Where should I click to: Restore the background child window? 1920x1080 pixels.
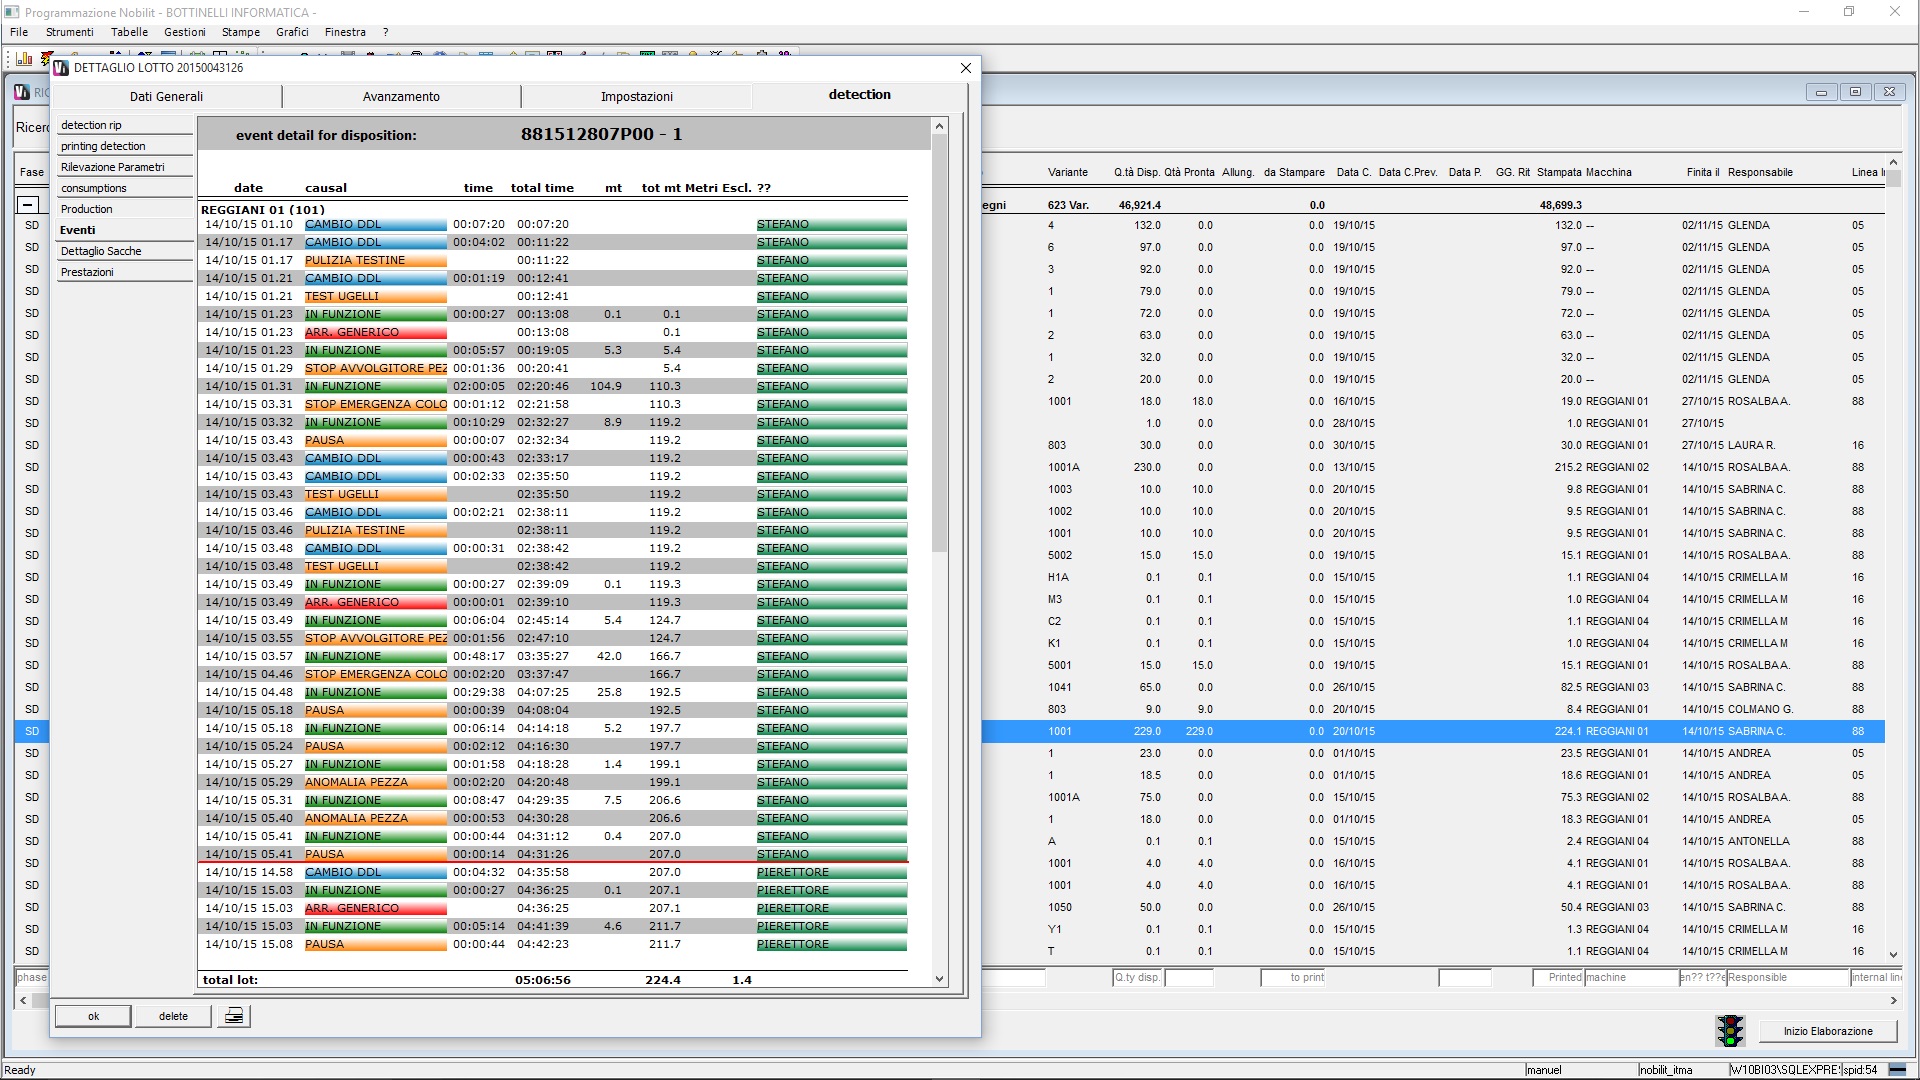1855,92
